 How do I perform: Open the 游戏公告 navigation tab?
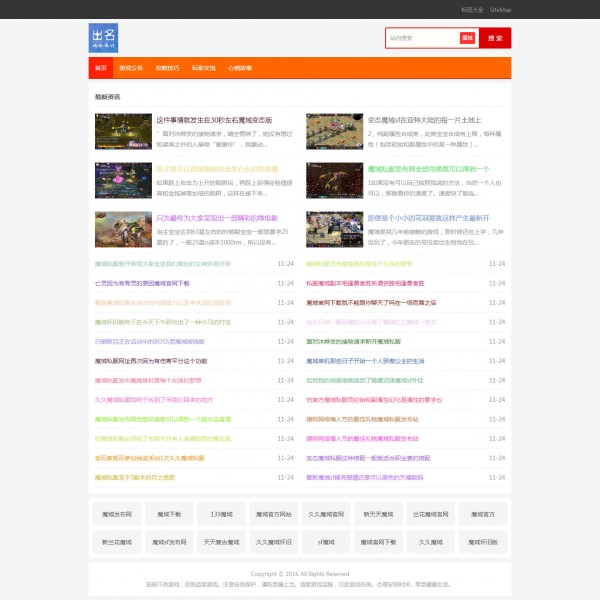[x=131, y=68]
